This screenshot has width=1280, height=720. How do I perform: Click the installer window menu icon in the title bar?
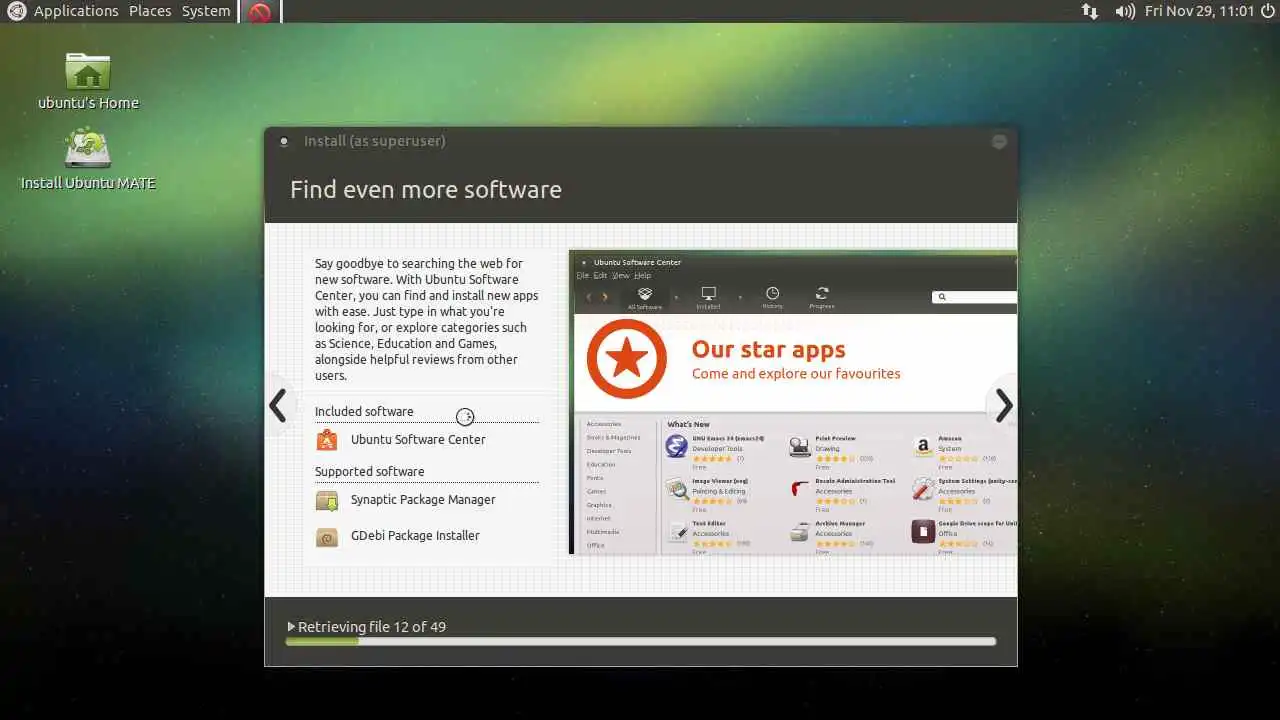pos(284,141)
